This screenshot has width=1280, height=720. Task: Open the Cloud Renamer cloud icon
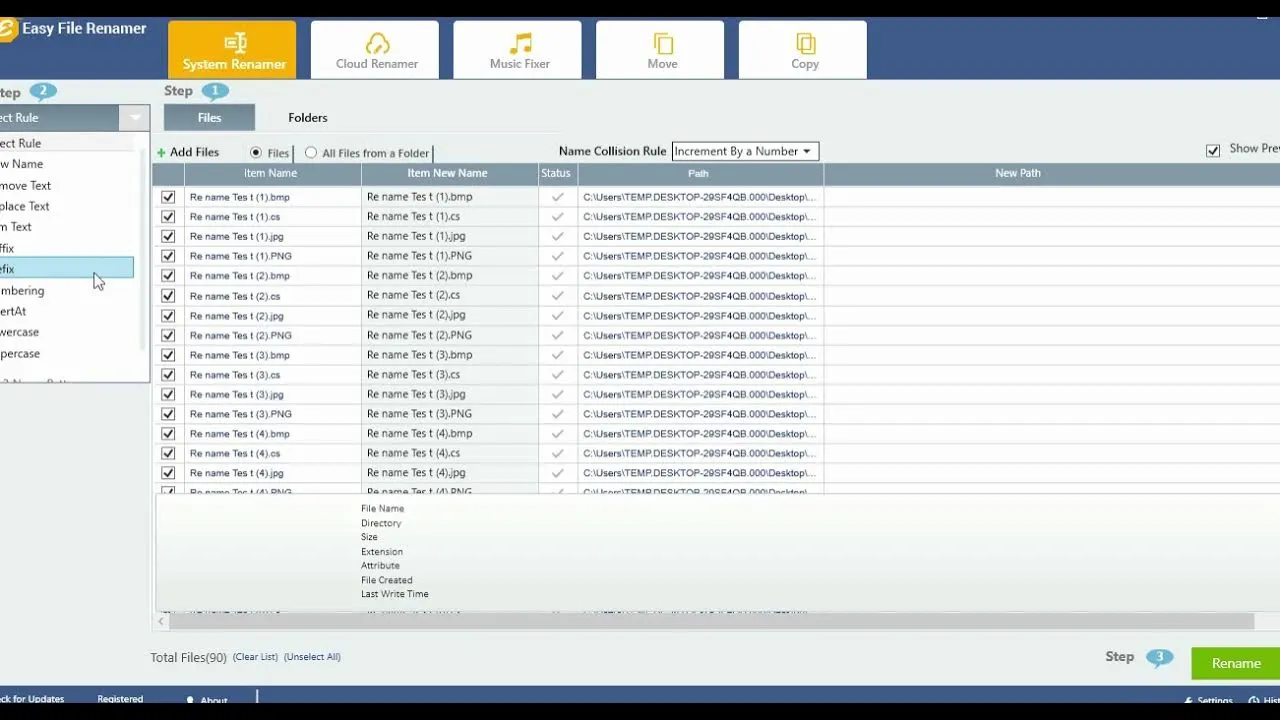pos(377,43)
